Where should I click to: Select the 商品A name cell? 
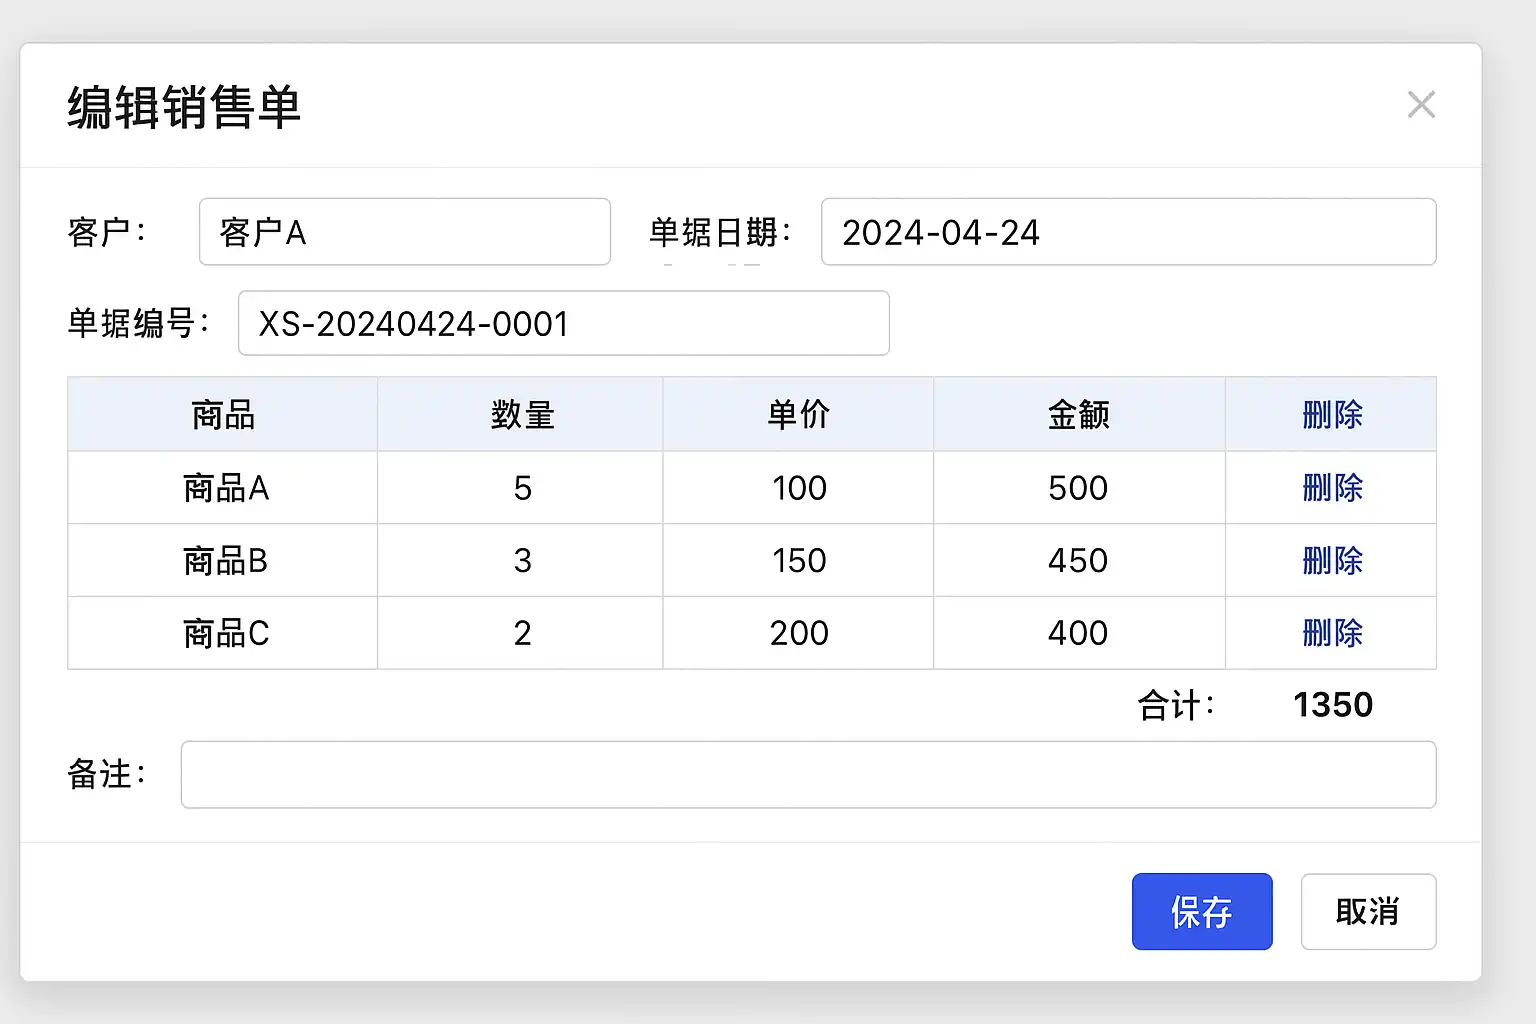pyautogui.click(x=224, y=488)
